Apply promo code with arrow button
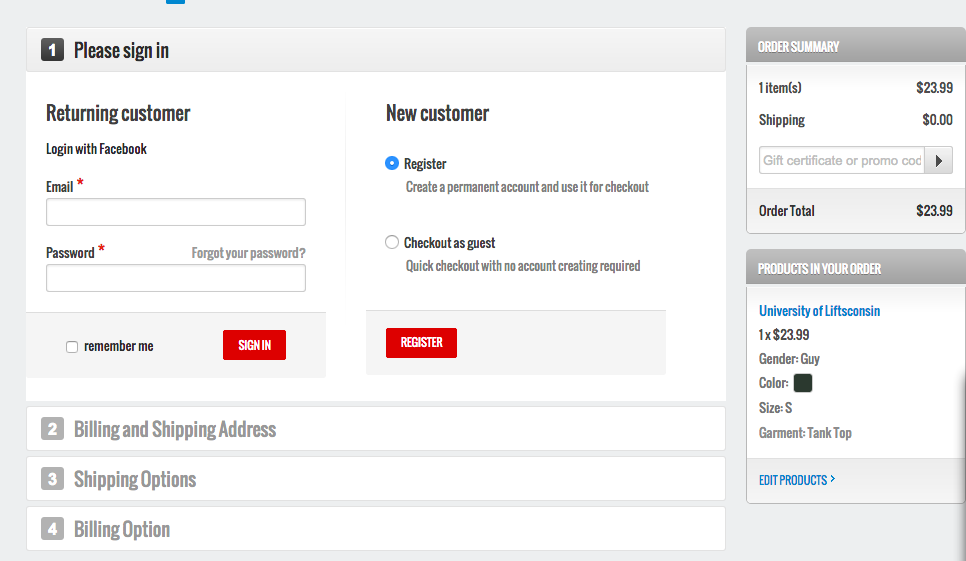Viewport: 966px width, 561px height. [x=938, y=160]
